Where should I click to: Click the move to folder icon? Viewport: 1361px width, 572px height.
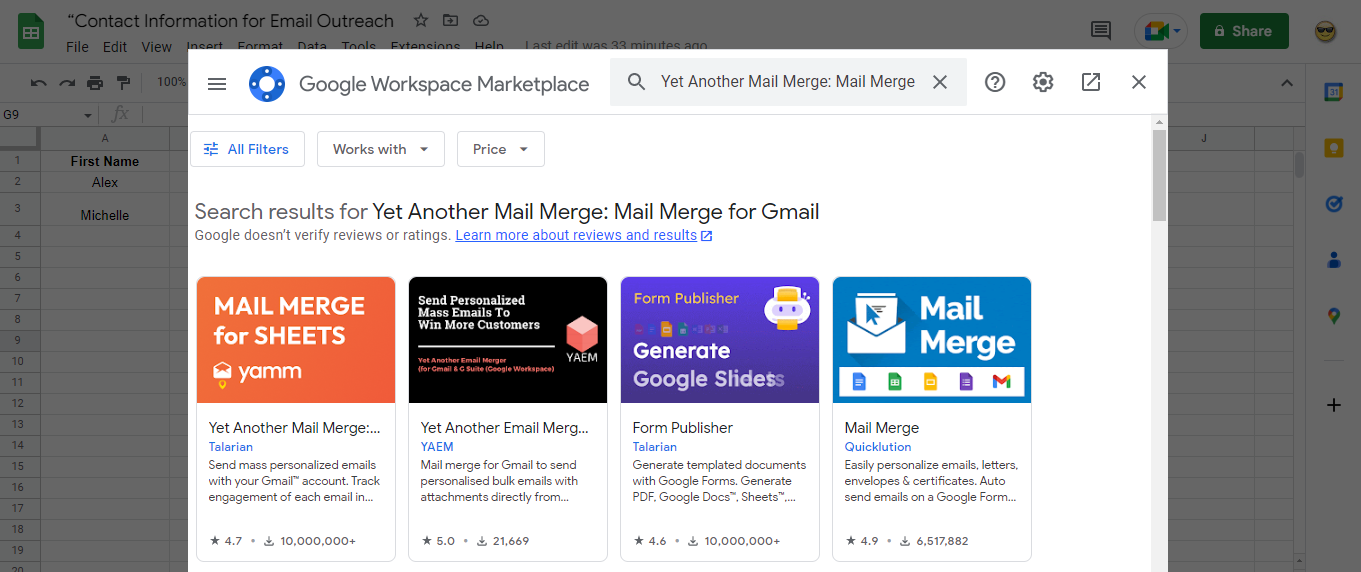point(451,20)
